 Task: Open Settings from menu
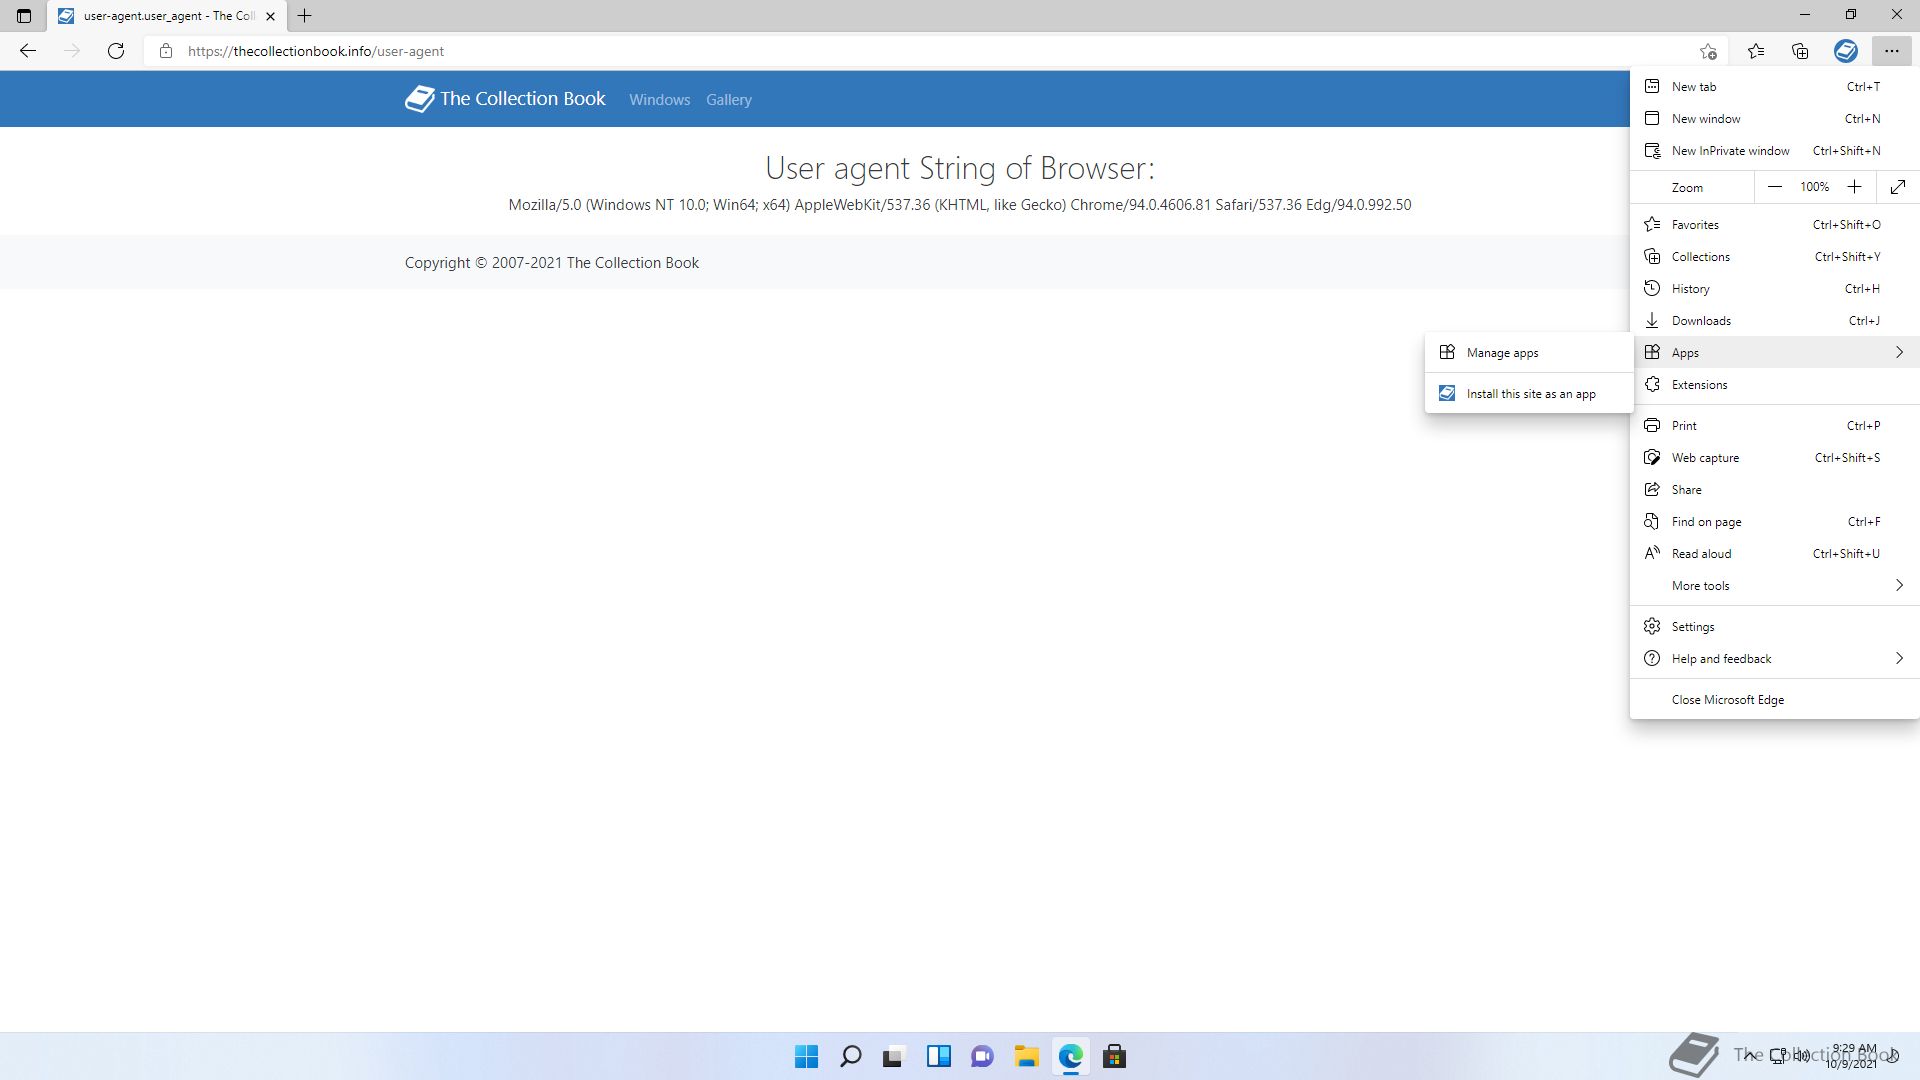click(x=1774, y=627)
